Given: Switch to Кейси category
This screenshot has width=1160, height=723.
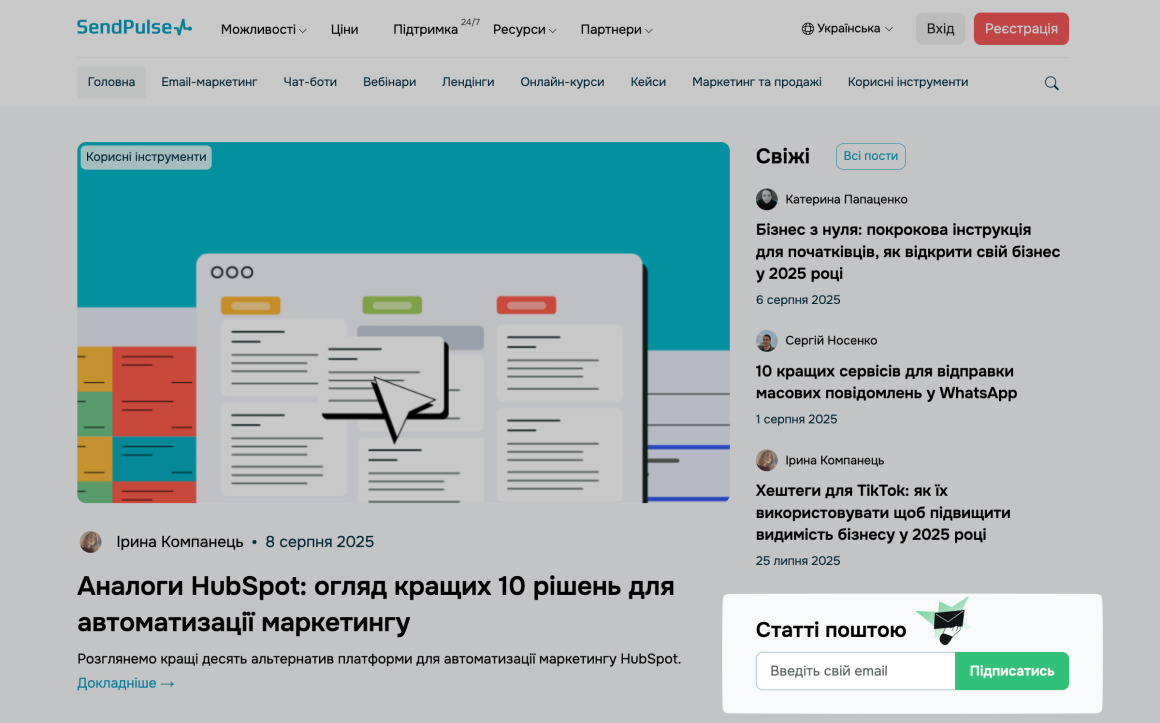Looking at the screenshot, I should point(648,82).
